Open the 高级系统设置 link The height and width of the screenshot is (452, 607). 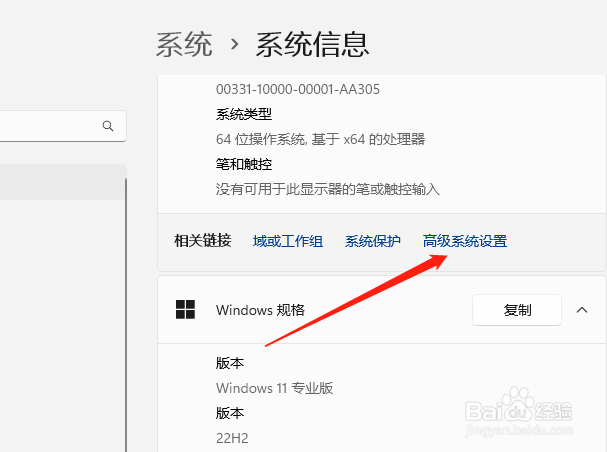point(465,241)
